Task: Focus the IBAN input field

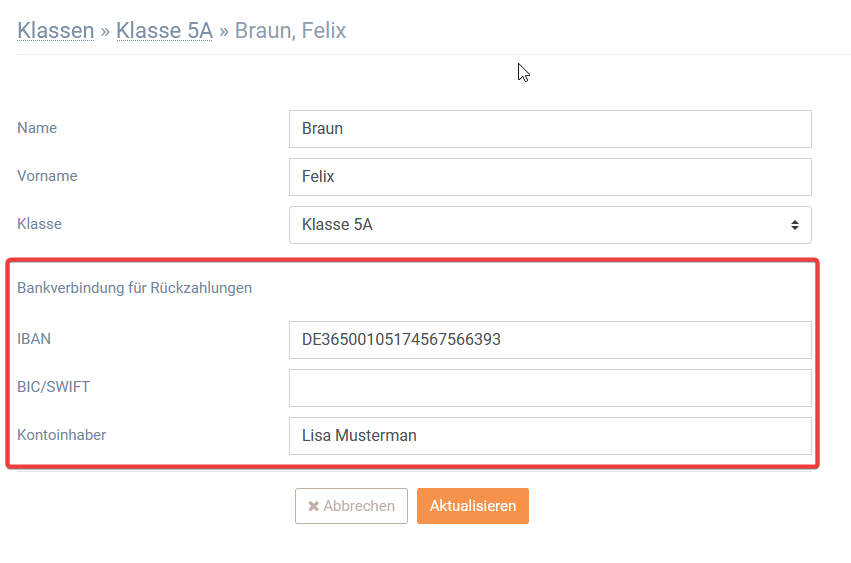Action: 550,340
